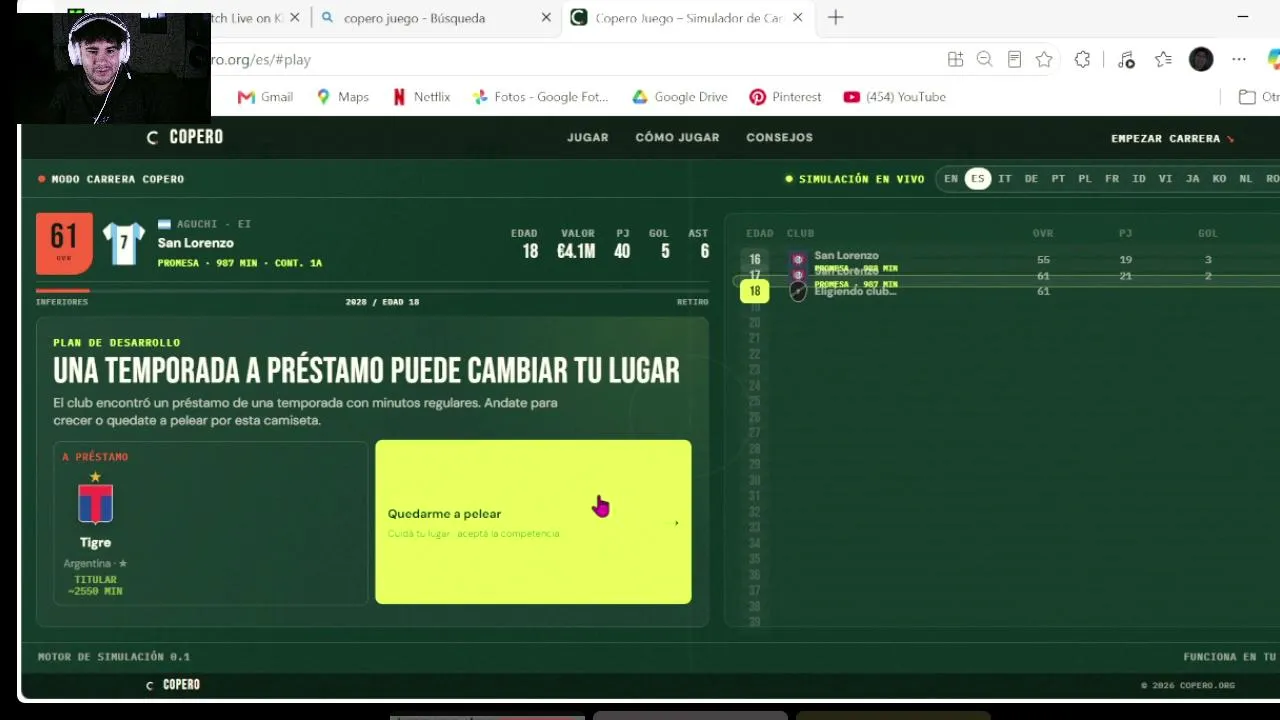
Task: Click the MOTOR DE SIMULACIÓN 0.1 text
Action: (x=114, y=657)
